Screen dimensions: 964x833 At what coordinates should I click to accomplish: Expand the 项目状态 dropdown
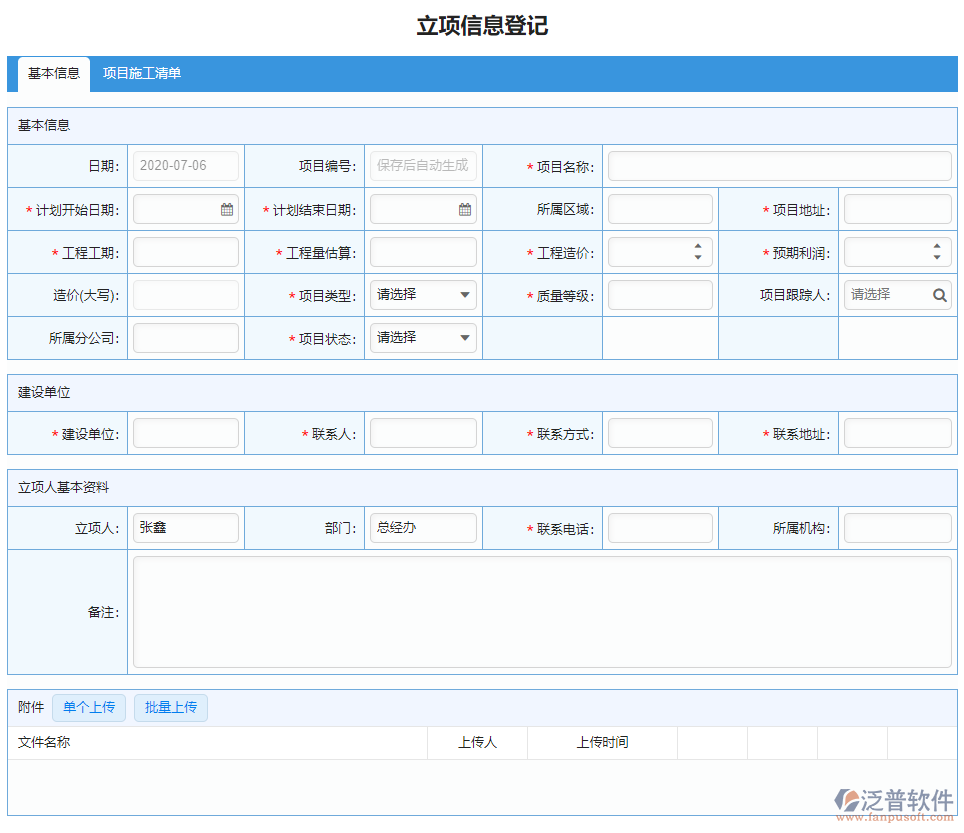coord(423,338)
